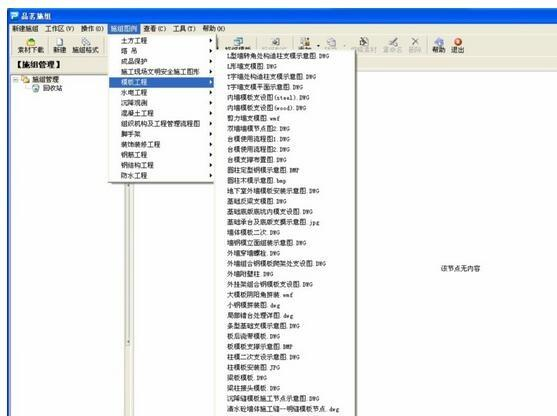The image size is (557, 416).
Task: Expand the 塔吊 submenu entry
Action: (161, 51)
